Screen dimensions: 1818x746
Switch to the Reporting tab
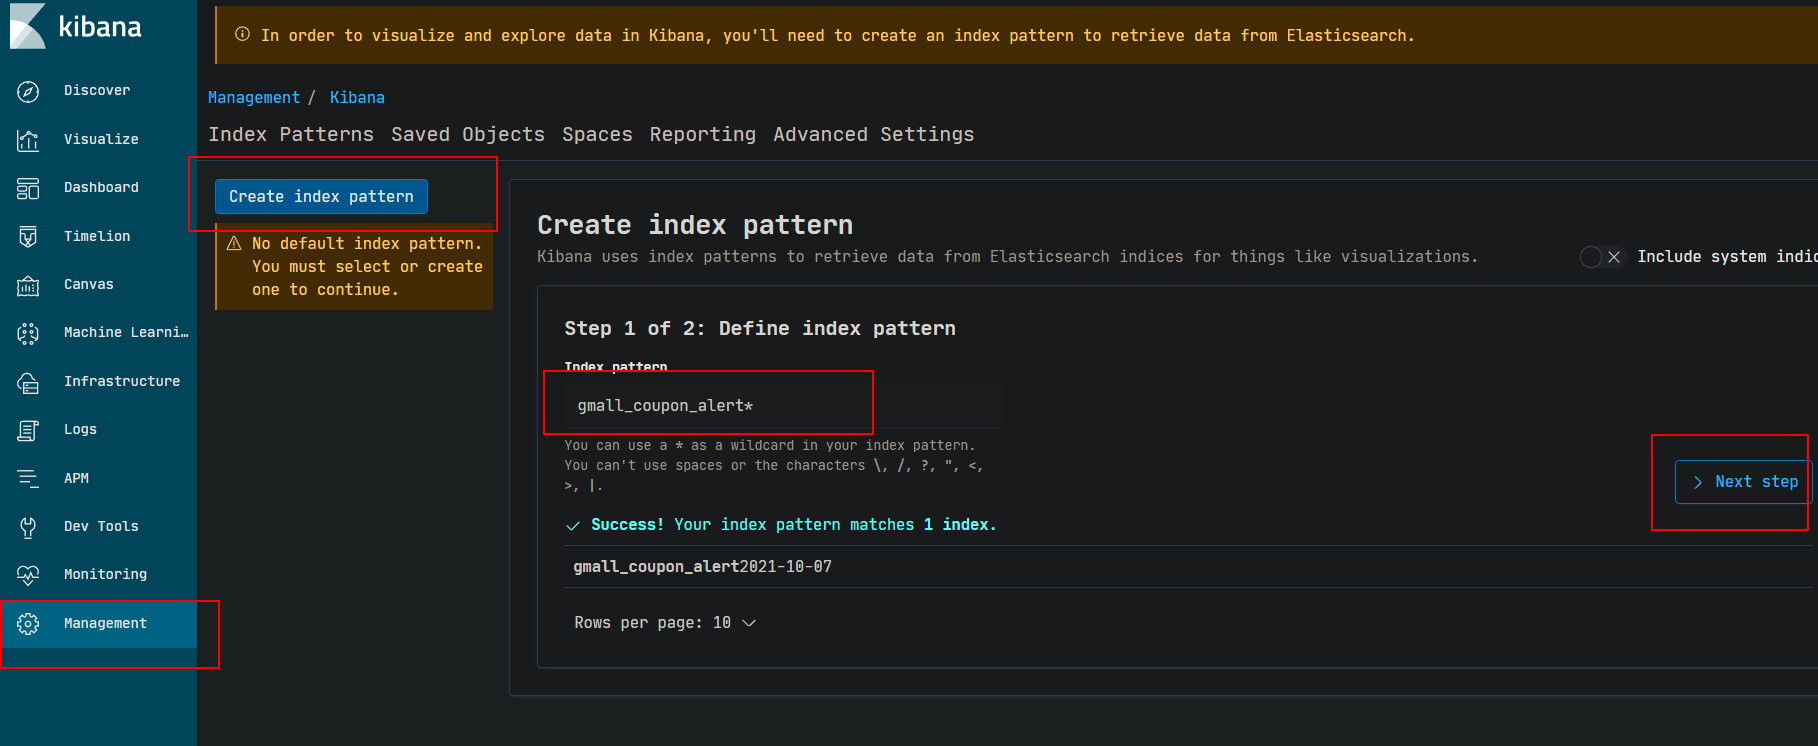(703, 134)
